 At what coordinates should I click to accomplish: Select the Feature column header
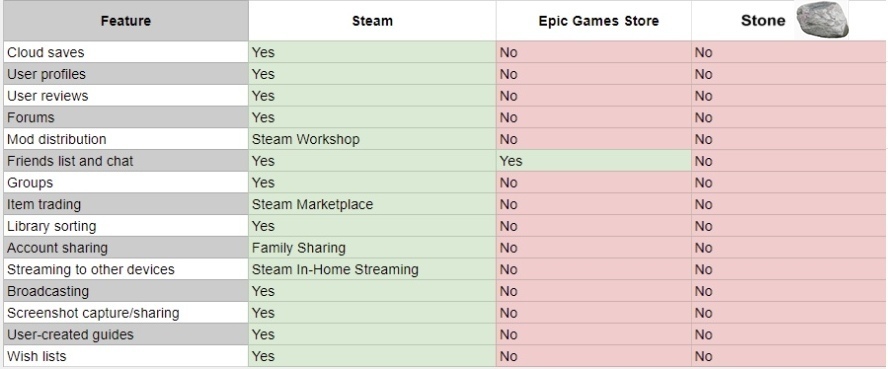(x=126, y=21)
